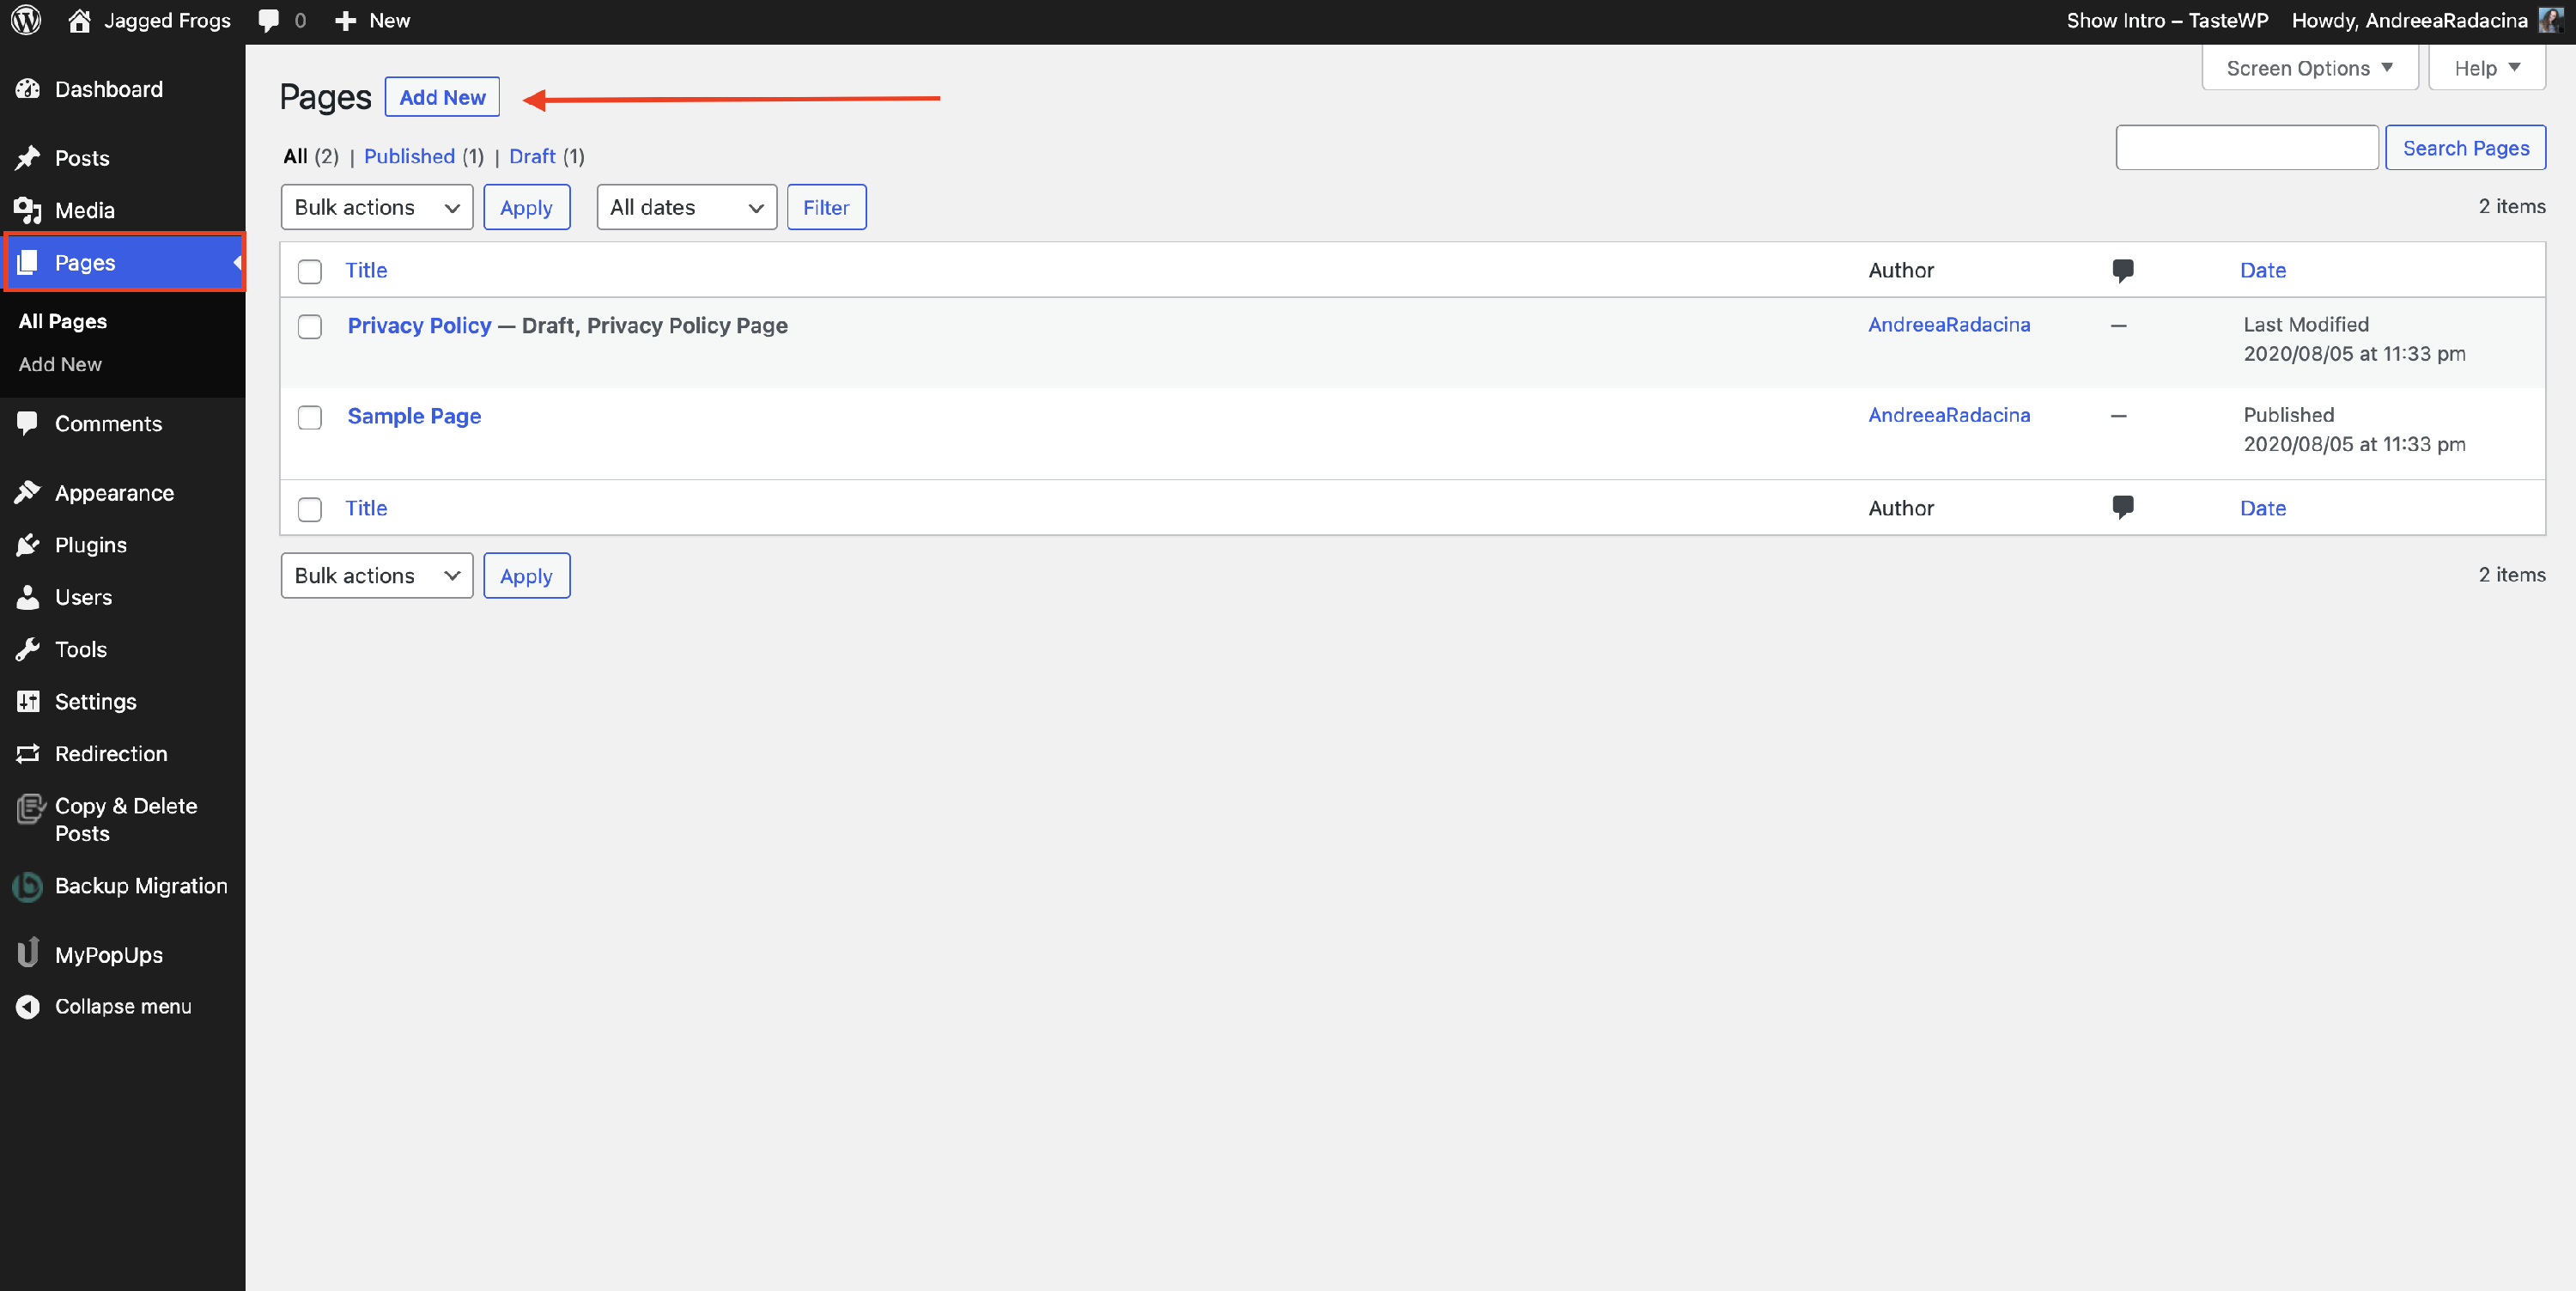Click the comments bubble in admin bar

click(x=269, y=20)
